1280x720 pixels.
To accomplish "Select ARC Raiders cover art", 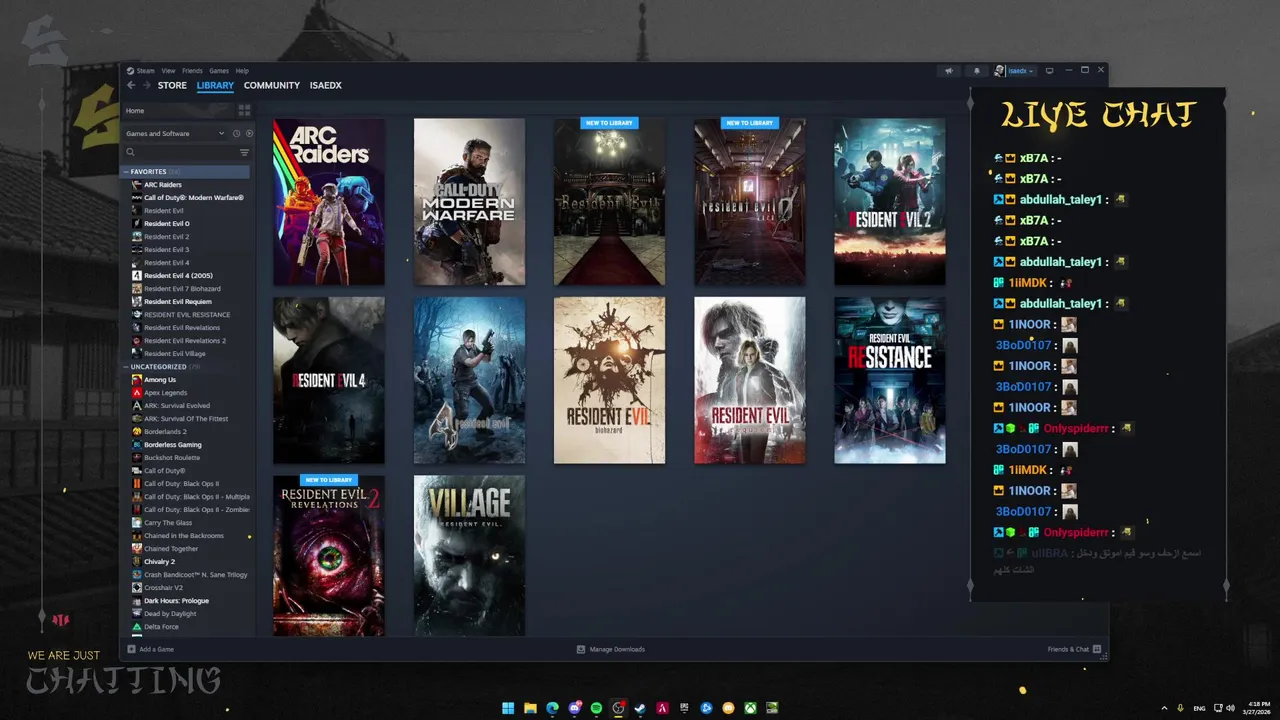I will tap(329, 202).
